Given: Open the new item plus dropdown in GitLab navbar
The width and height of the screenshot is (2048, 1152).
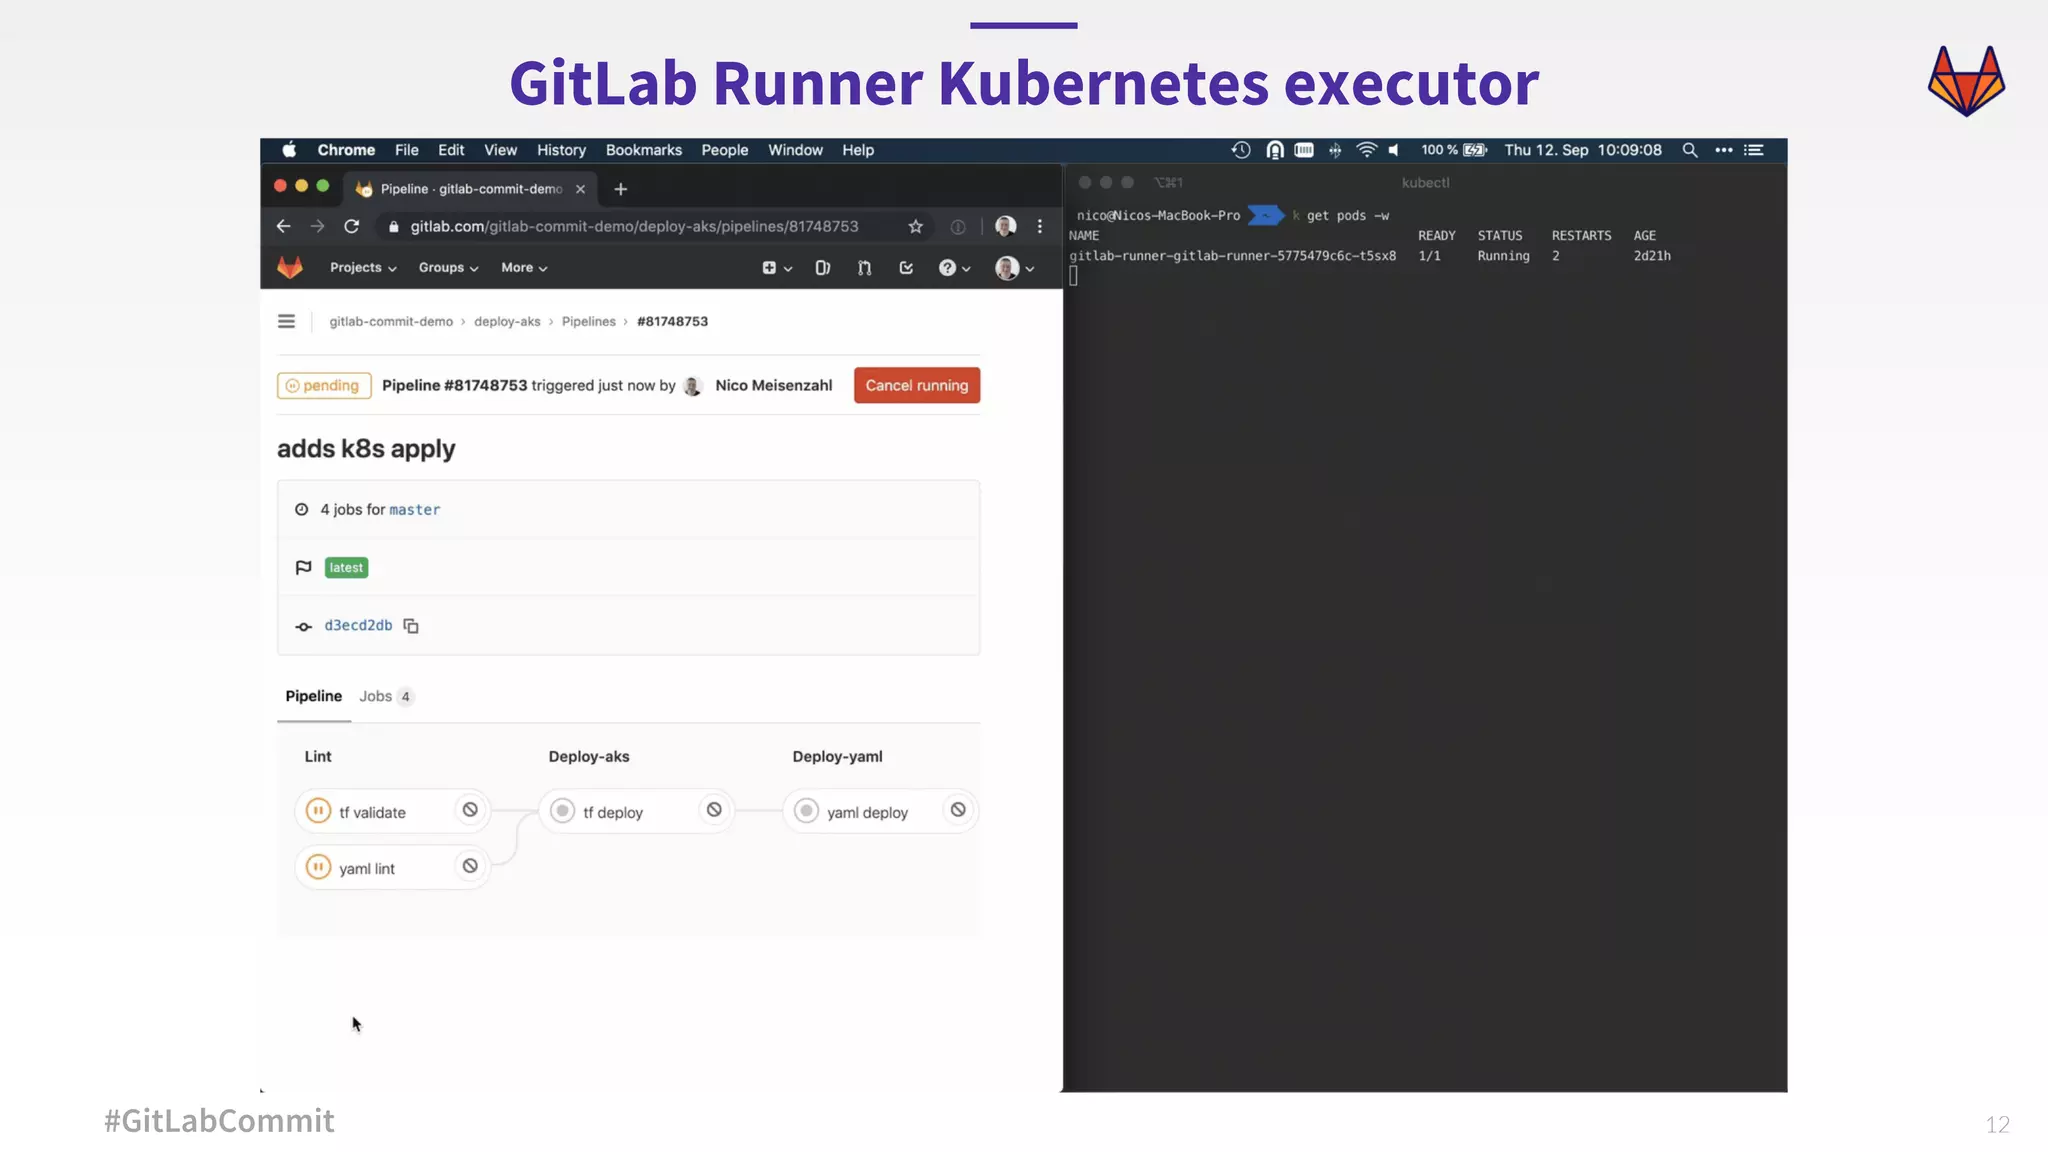Looking at the screenshot, I should 777,268.
